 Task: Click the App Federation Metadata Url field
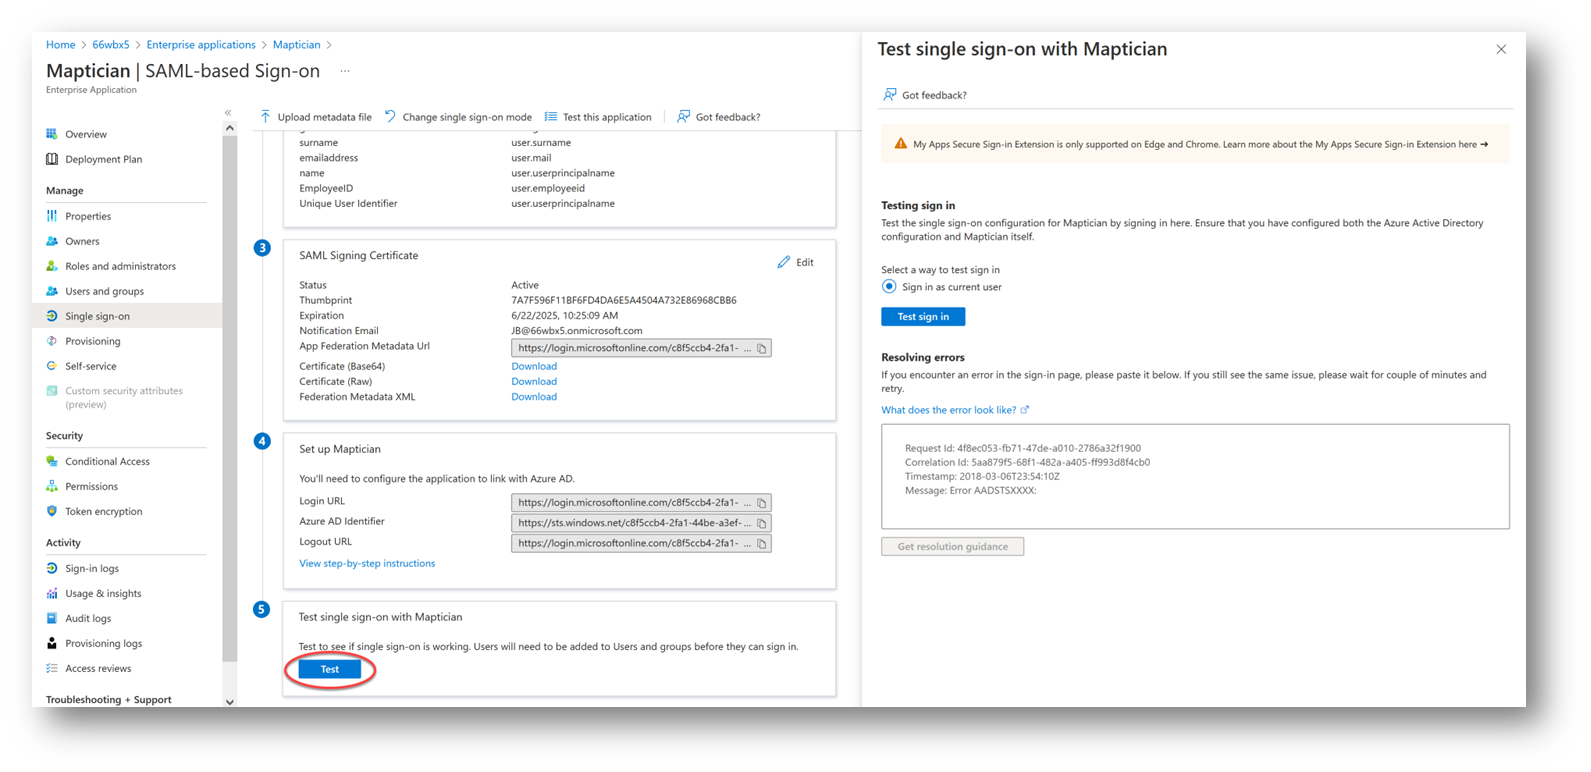click(x=641, y=348)
